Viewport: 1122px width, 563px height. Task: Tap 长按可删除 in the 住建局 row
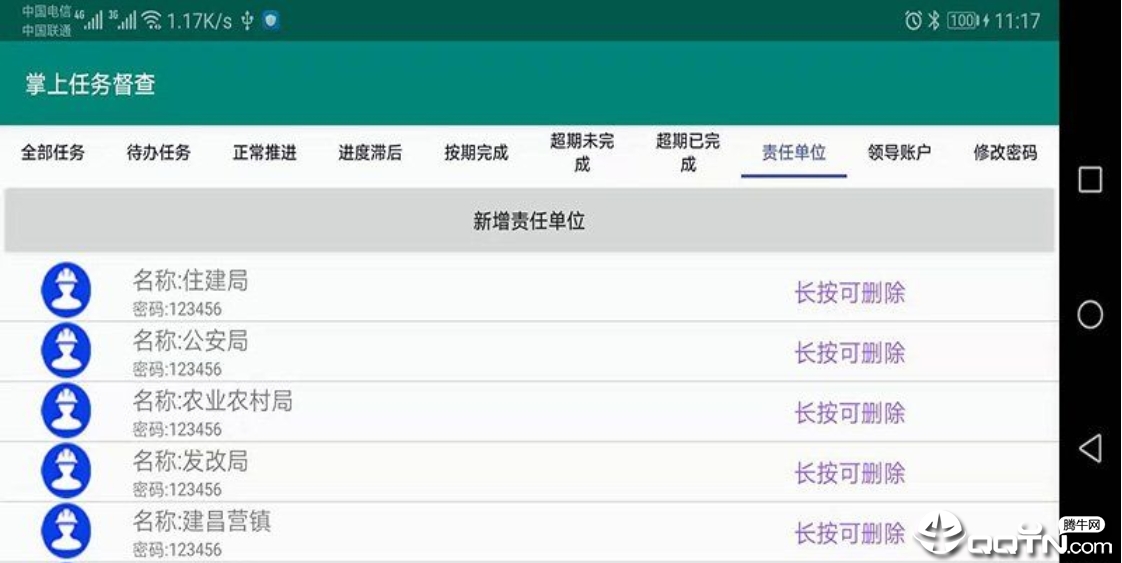click(849, 293)
